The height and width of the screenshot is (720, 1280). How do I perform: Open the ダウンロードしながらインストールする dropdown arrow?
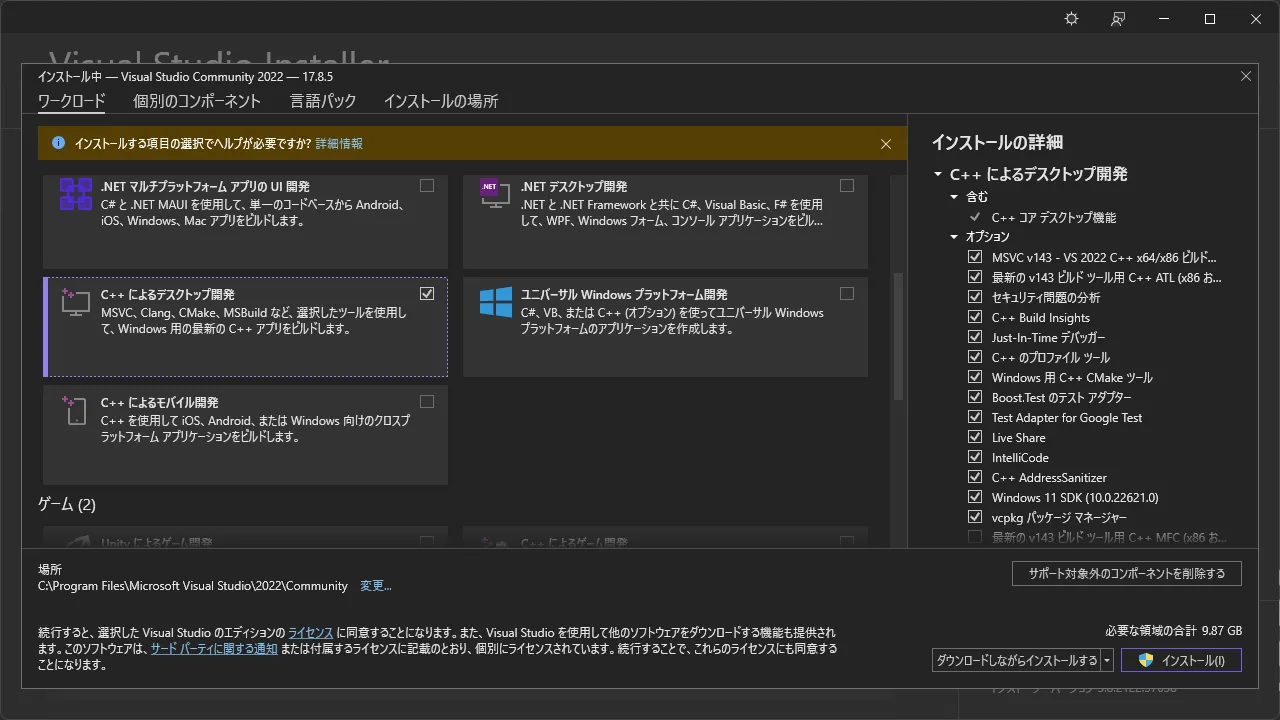[1107, 660]
